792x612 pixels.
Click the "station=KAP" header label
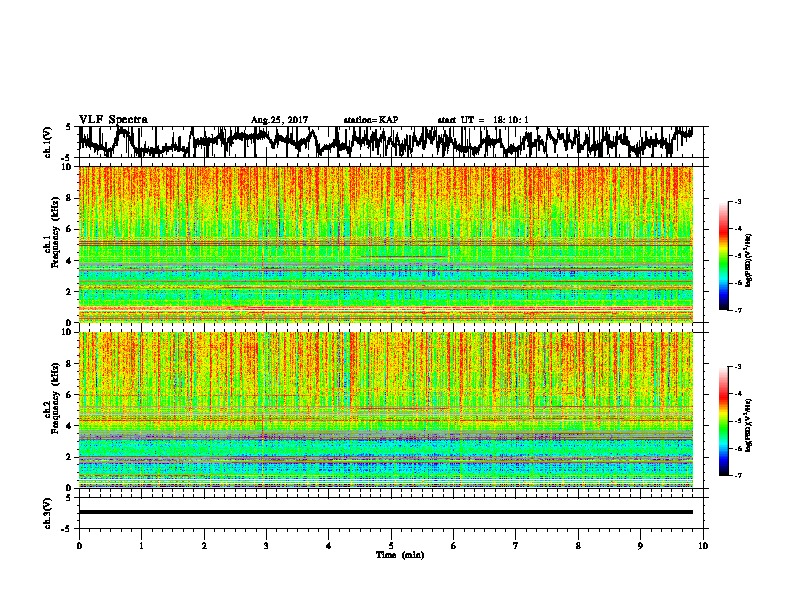[x=371, y=120]
